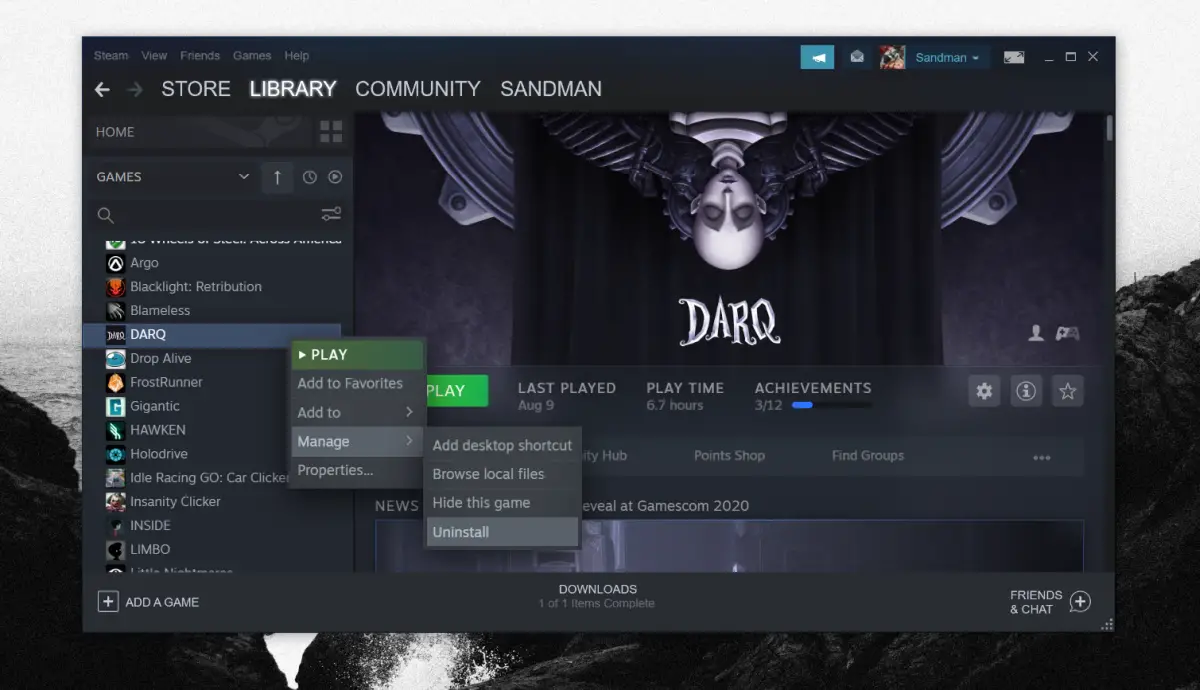Click the Sandman profile avatar

click(x=892, y=57)
